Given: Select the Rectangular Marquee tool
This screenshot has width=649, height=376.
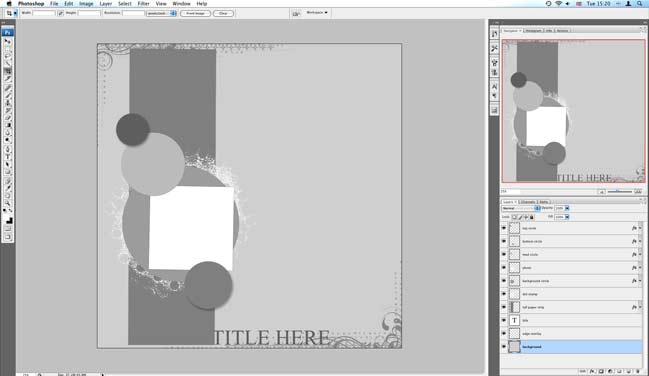Looking at the screenshot, I should point(7,49).
